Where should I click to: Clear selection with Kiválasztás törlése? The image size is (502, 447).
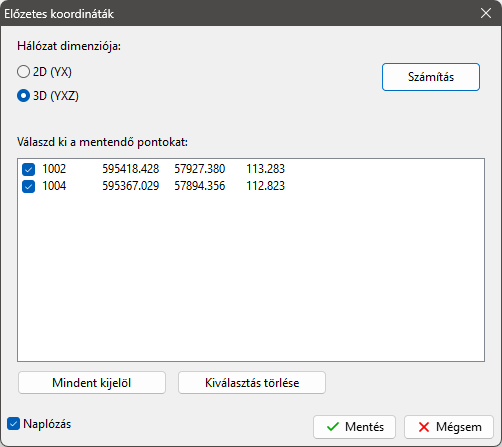[x=252, y=383]
